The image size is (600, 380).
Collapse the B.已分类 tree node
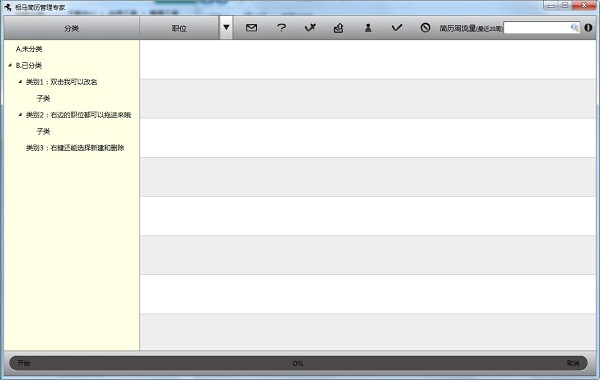pos(10,65)
